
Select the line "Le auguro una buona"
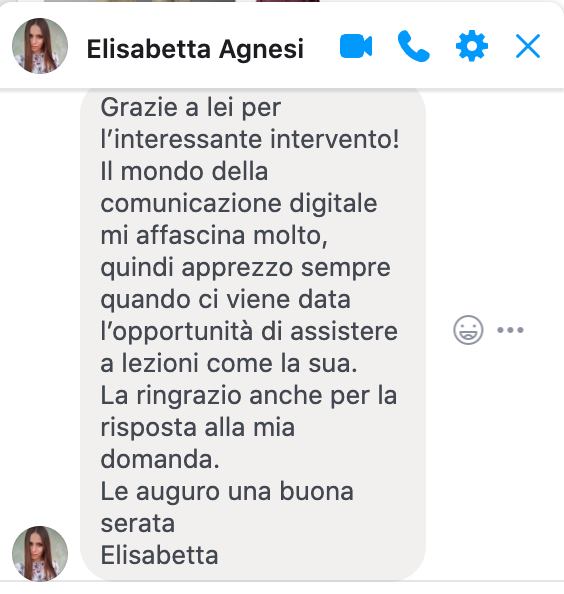pos(227,492)
